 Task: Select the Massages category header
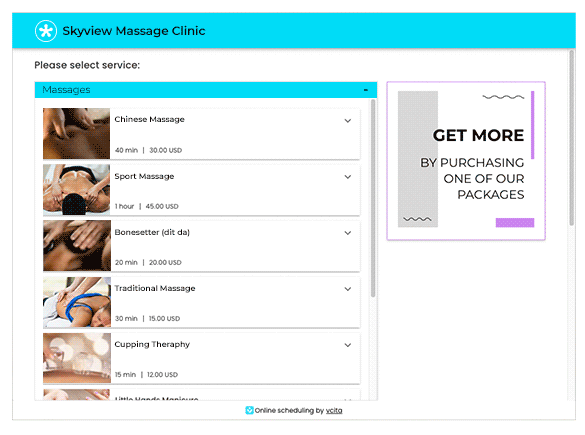[x=206, y=90]
